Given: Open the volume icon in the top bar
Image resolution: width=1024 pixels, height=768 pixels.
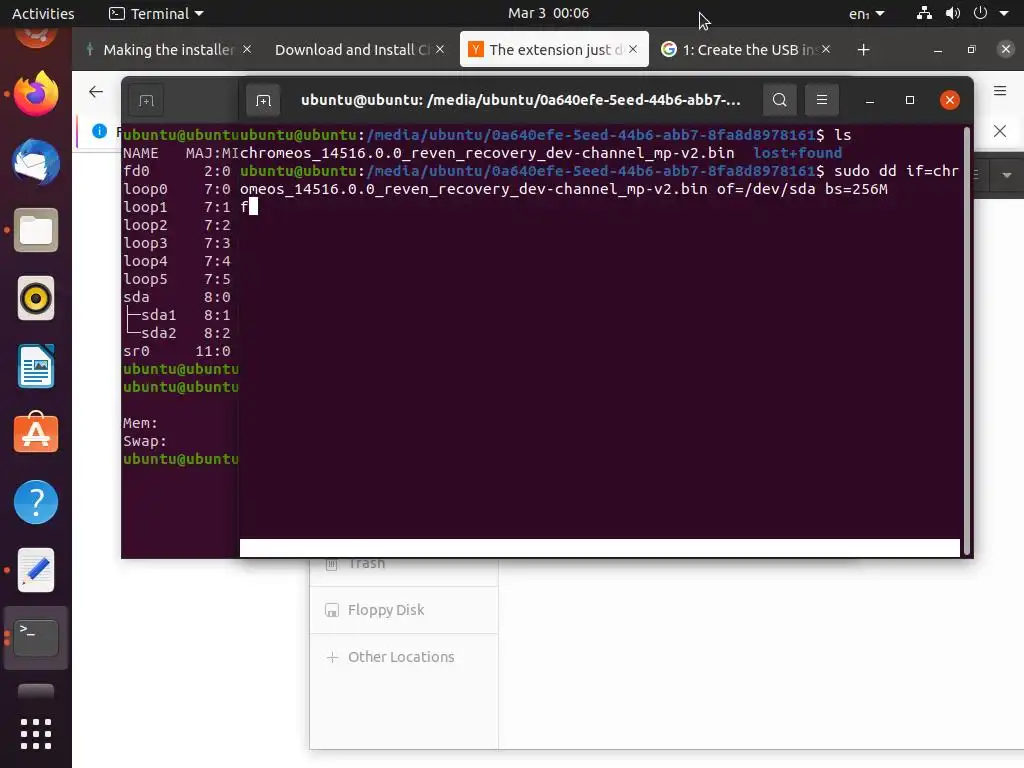Looking at the screenshot, I should [953, 13].
